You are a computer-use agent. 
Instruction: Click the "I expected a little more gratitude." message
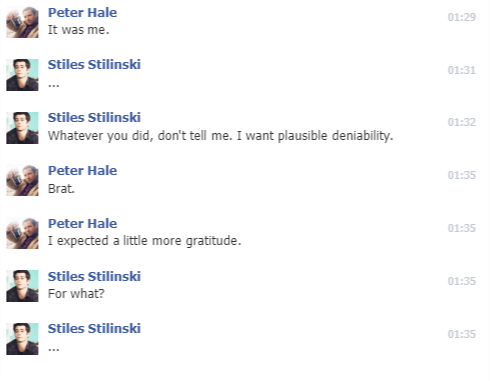(144, 241)
